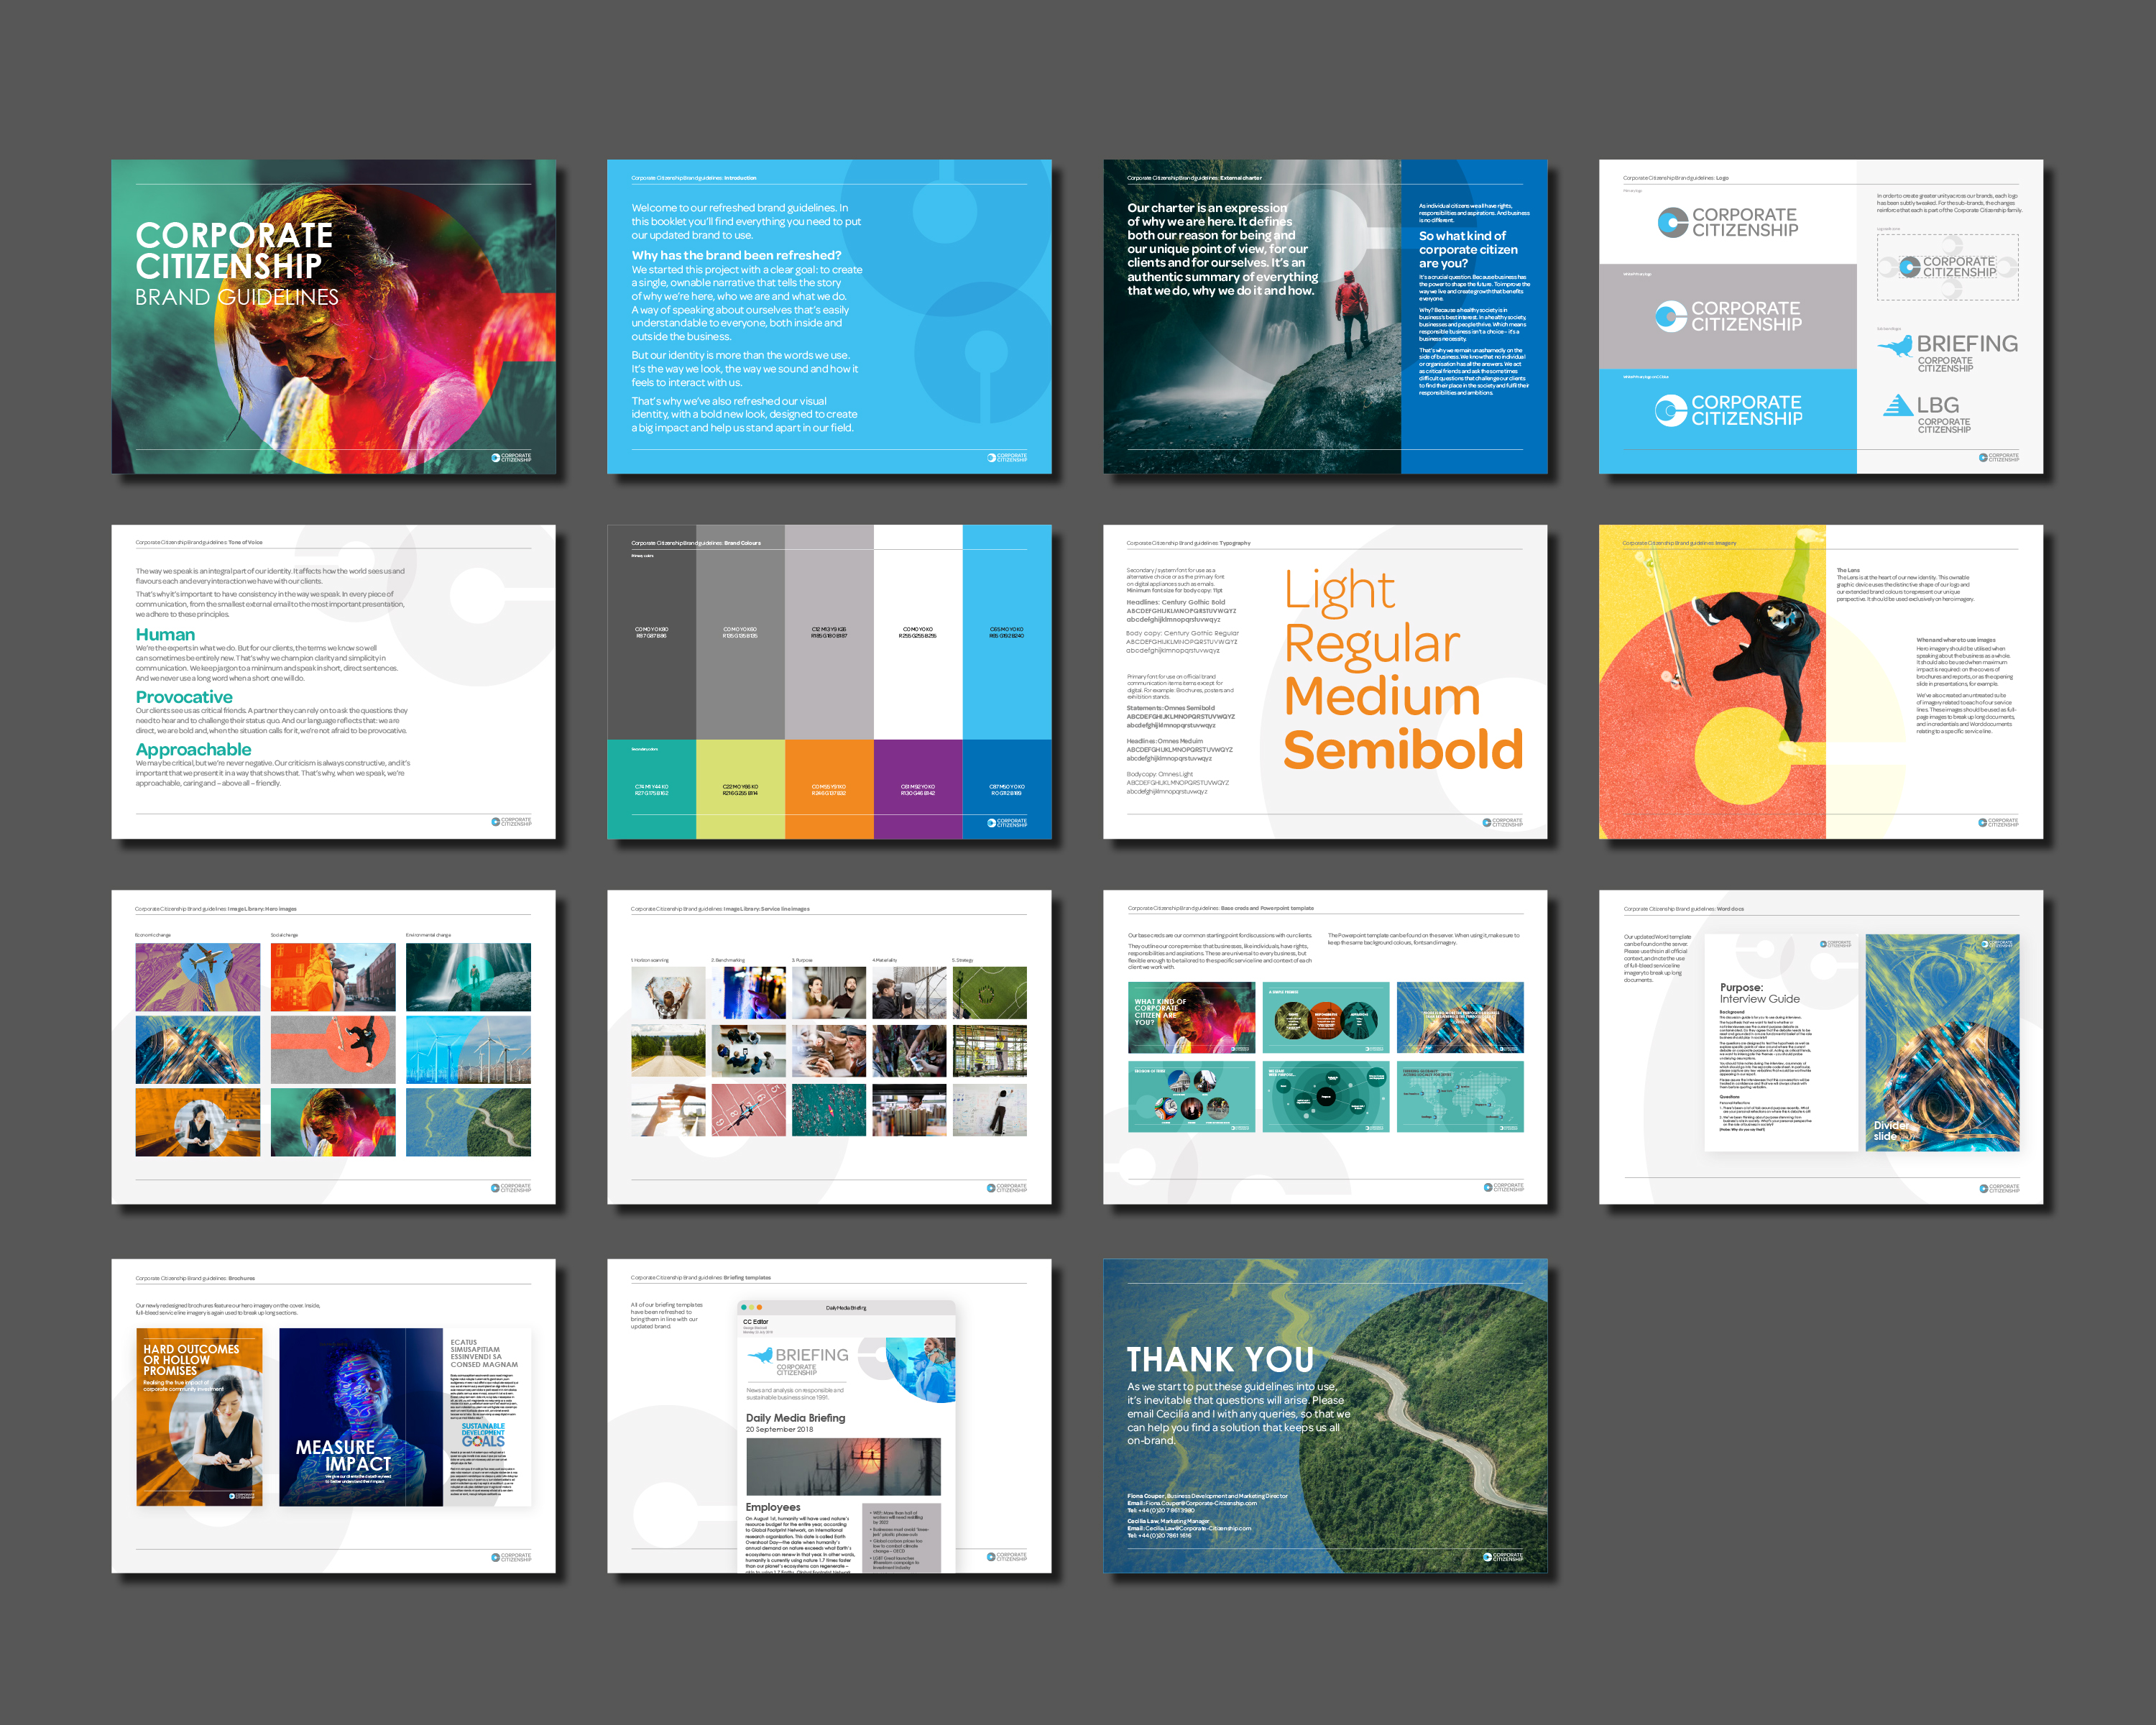Click the Briefing logo in the email template
This screenshot has height=1725, width=2156.
[x=798, y=1360]
